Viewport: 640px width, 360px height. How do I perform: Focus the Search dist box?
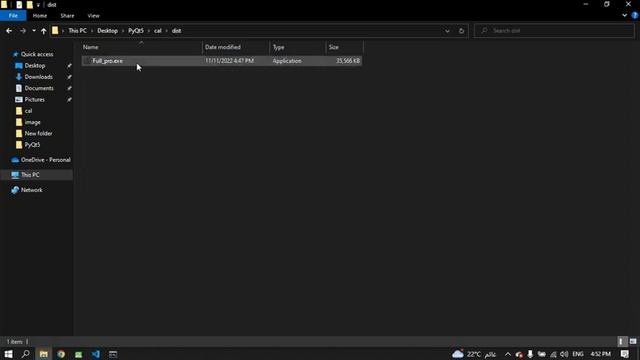554,31
